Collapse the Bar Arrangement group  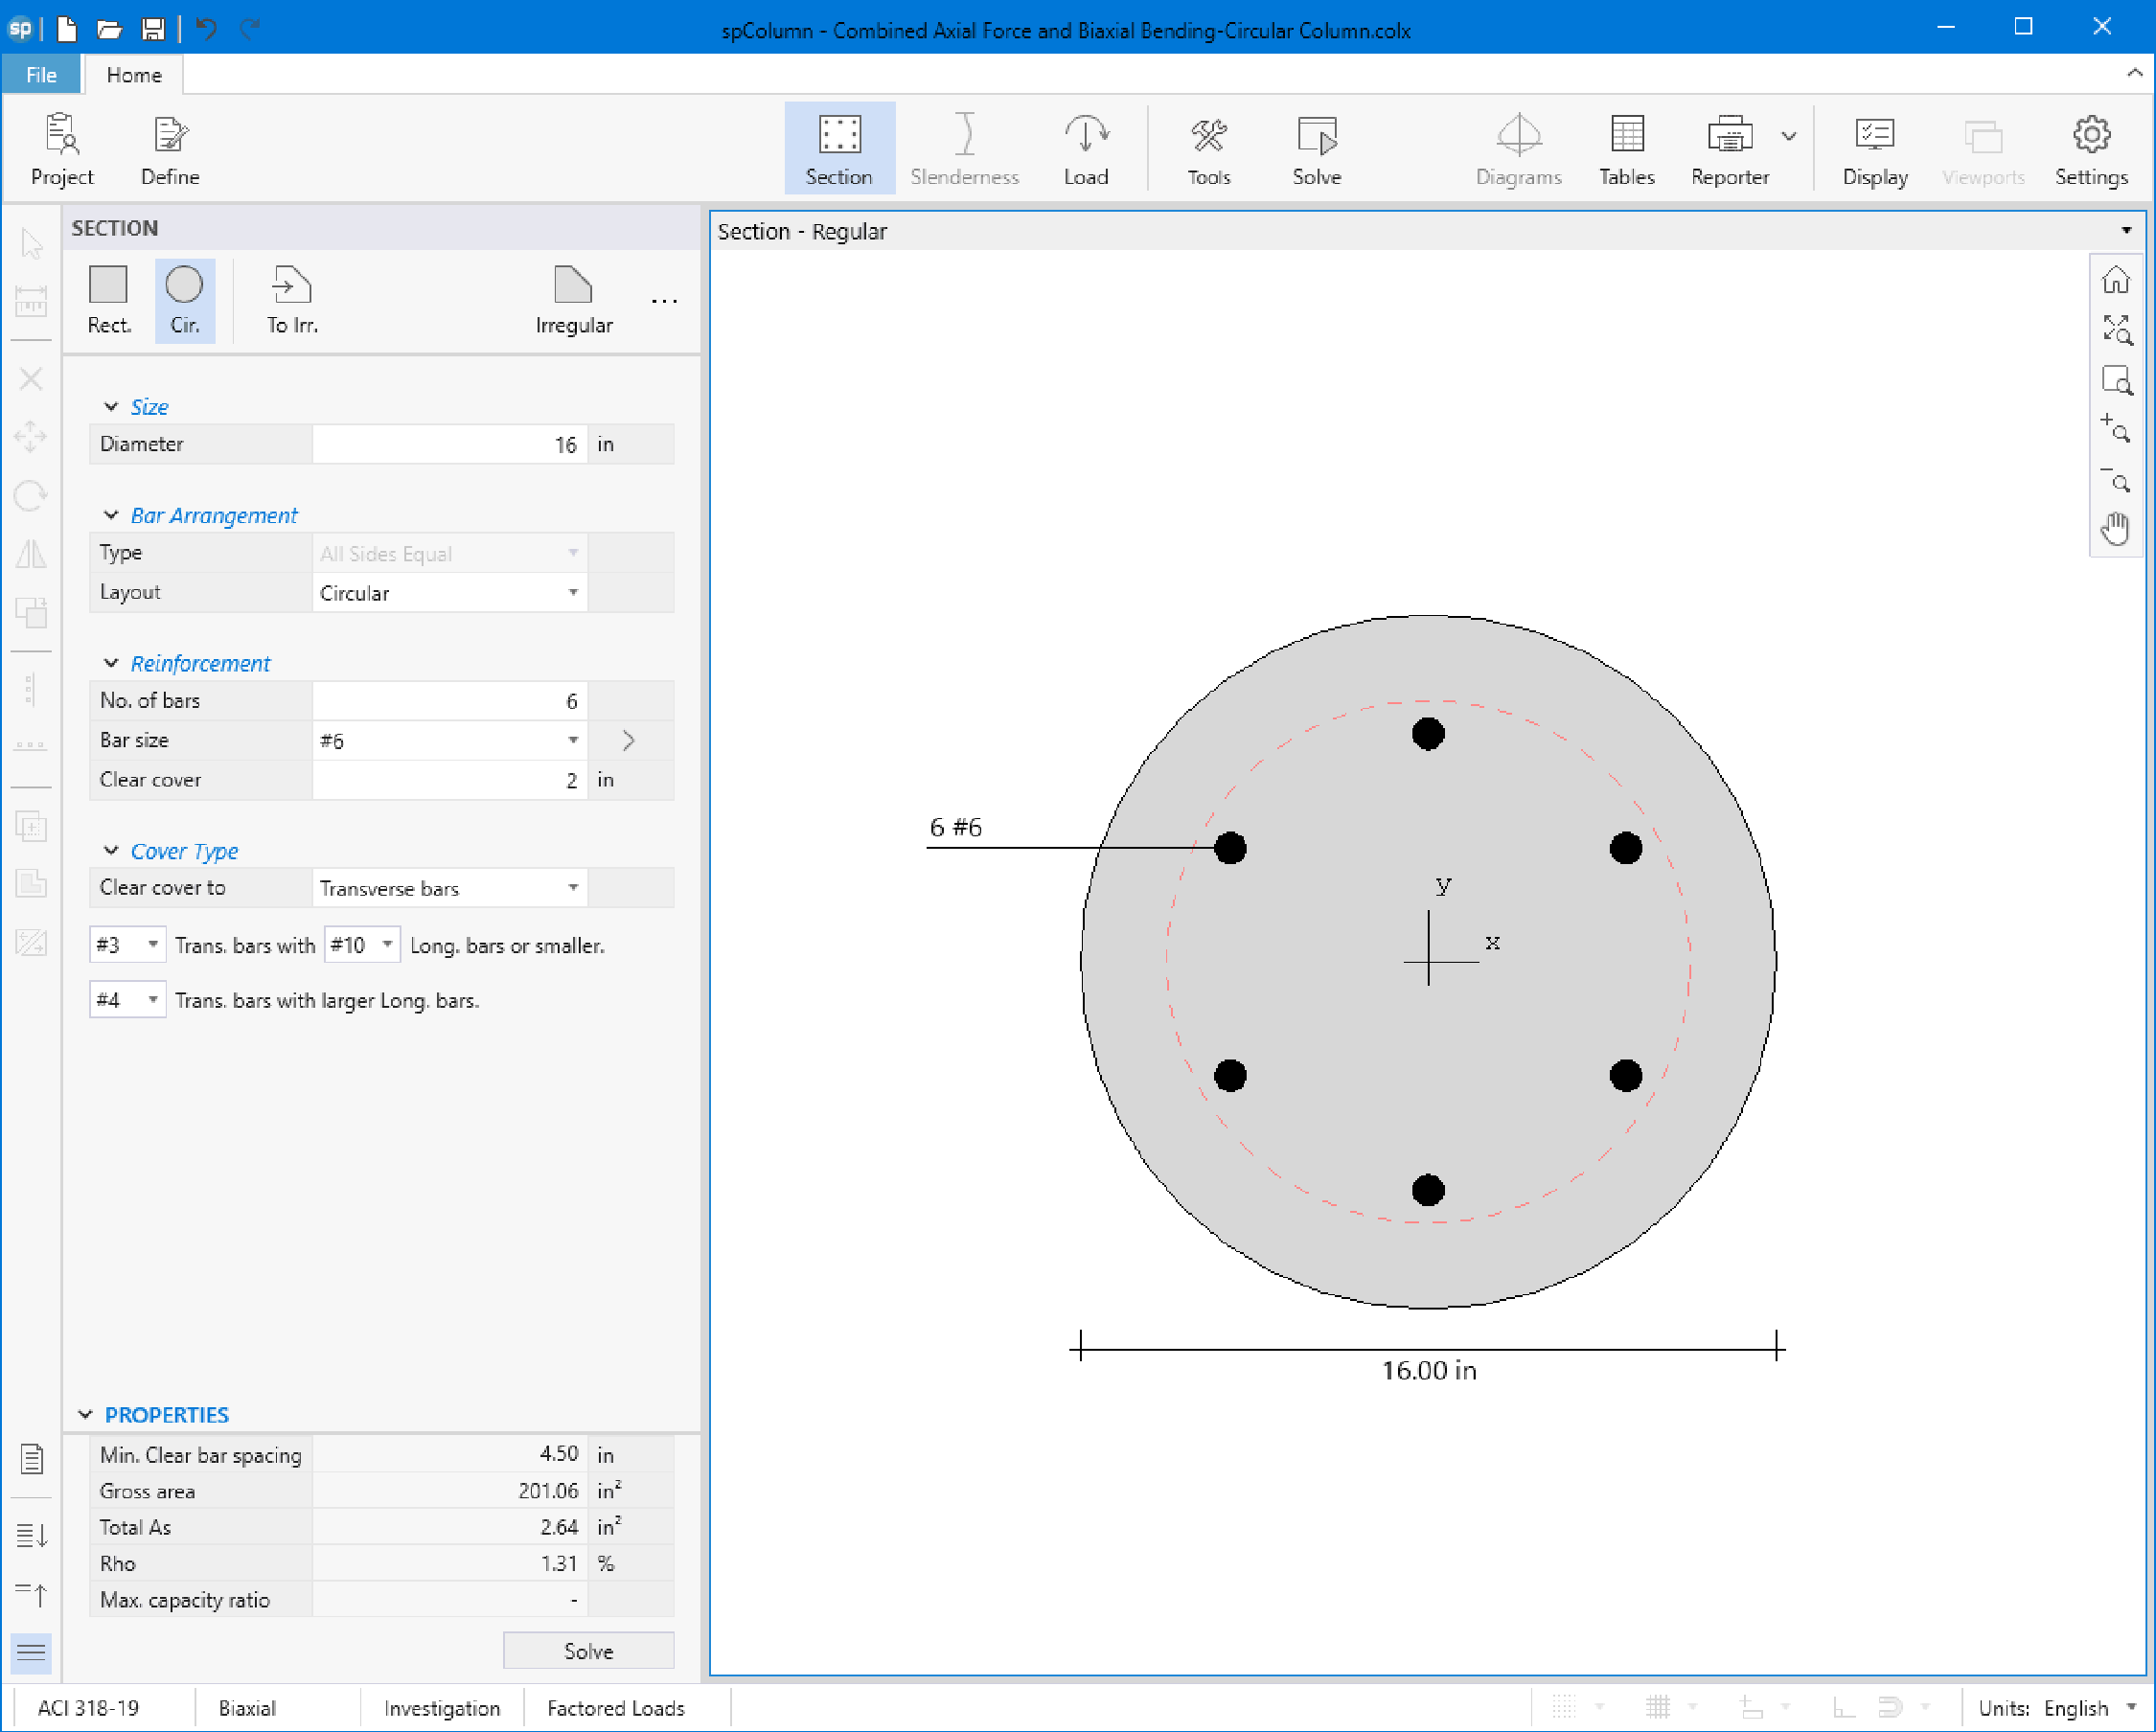pyautogui.click(x=111, y=515)
